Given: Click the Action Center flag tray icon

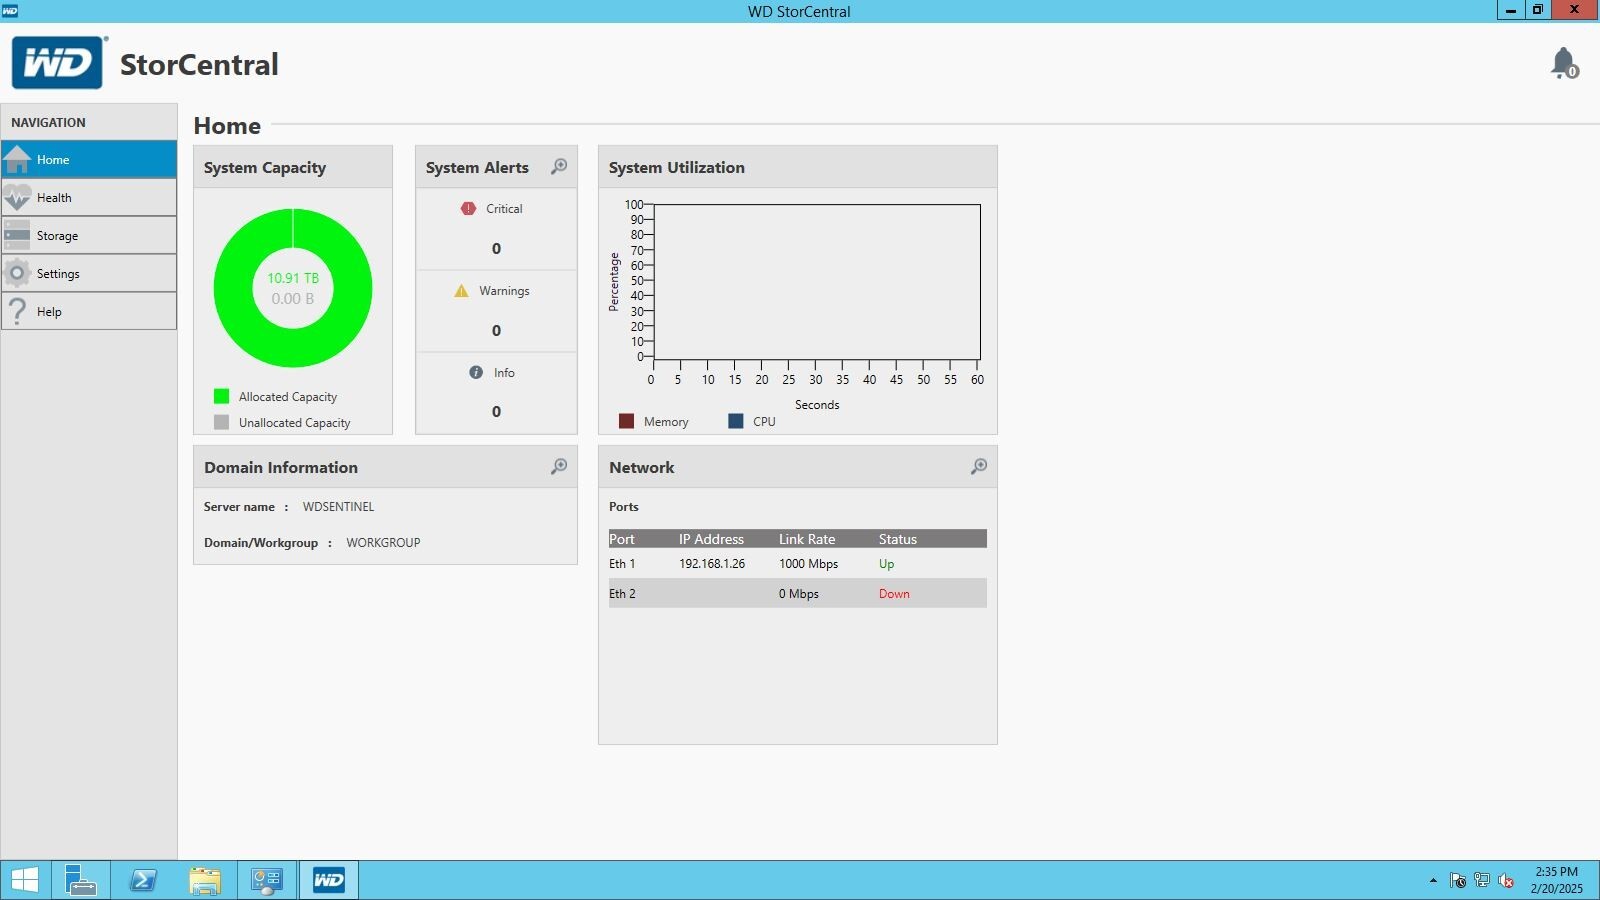Looking at the screenshot, I should click(1458, 881).
